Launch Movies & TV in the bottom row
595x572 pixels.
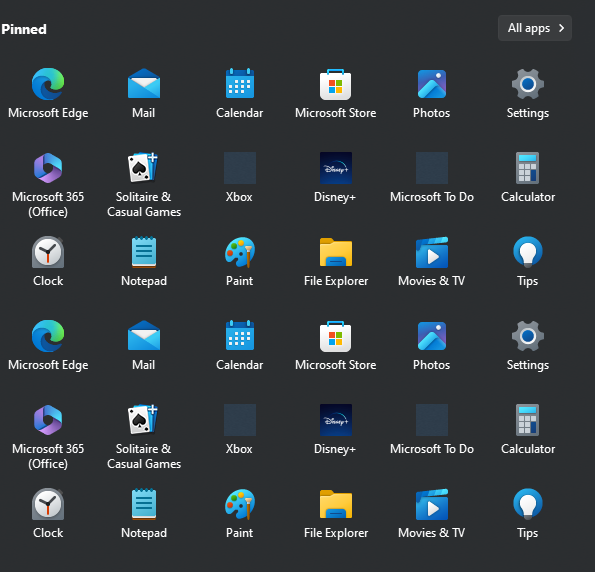(432, 504)
